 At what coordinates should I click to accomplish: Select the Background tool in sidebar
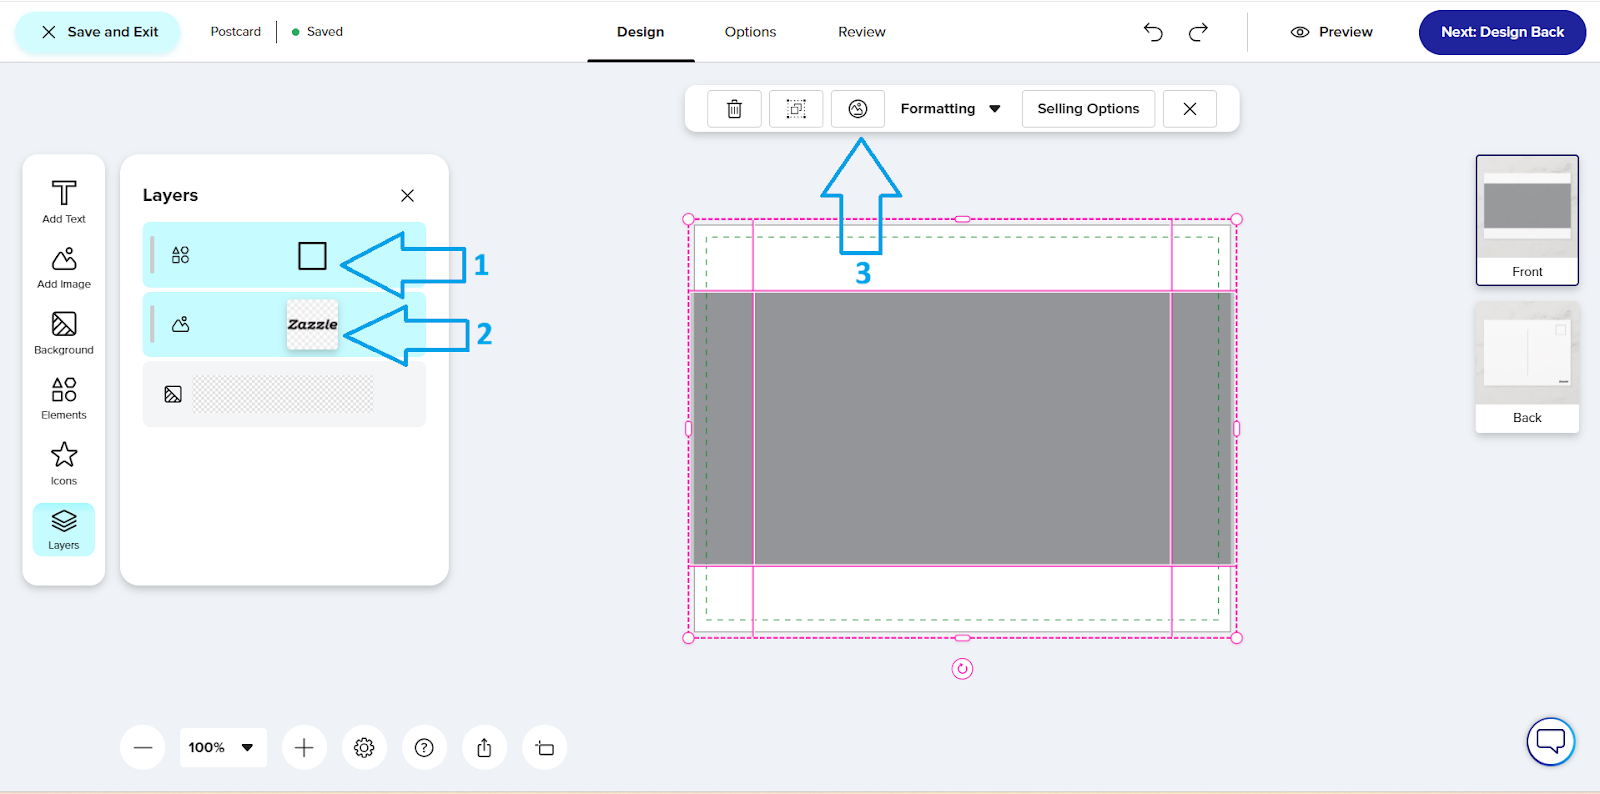point(64,333)
